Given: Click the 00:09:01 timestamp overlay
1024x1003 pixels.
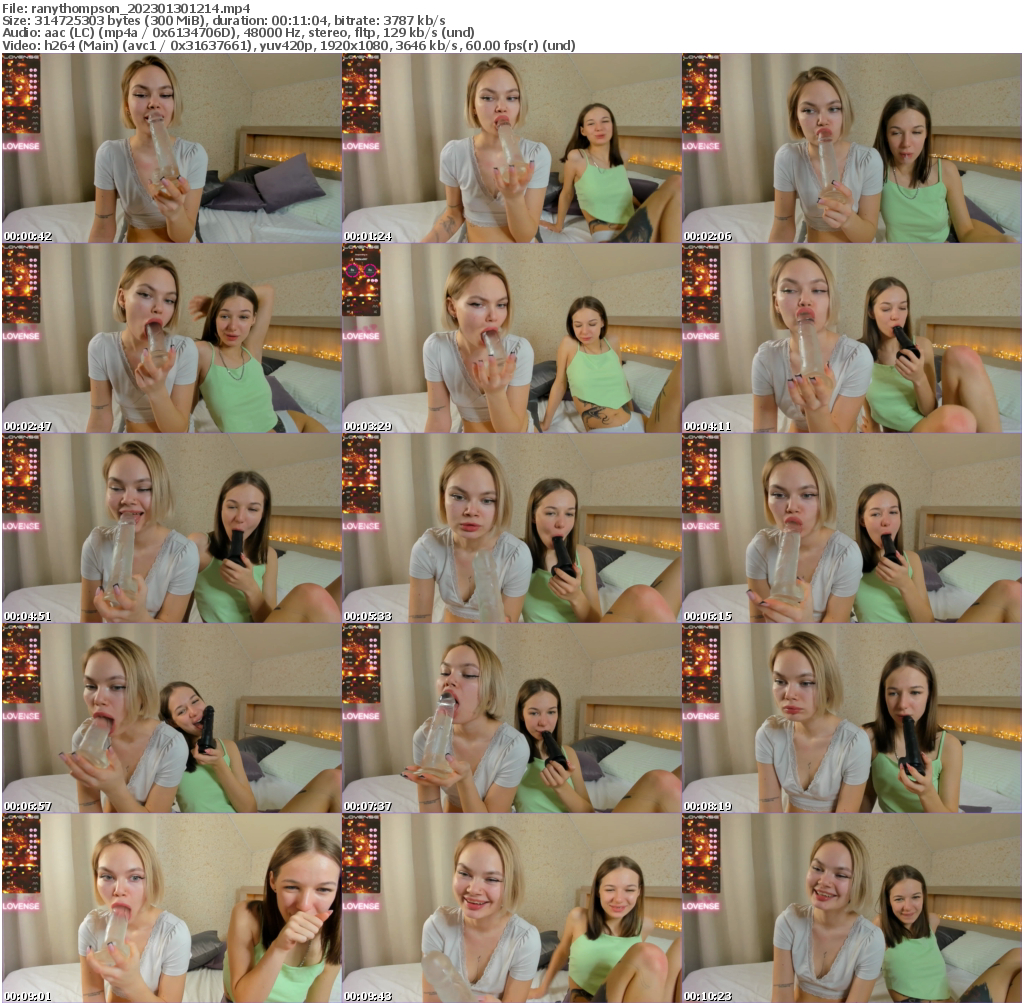Looking at the screenshot, I should [27, 996].
